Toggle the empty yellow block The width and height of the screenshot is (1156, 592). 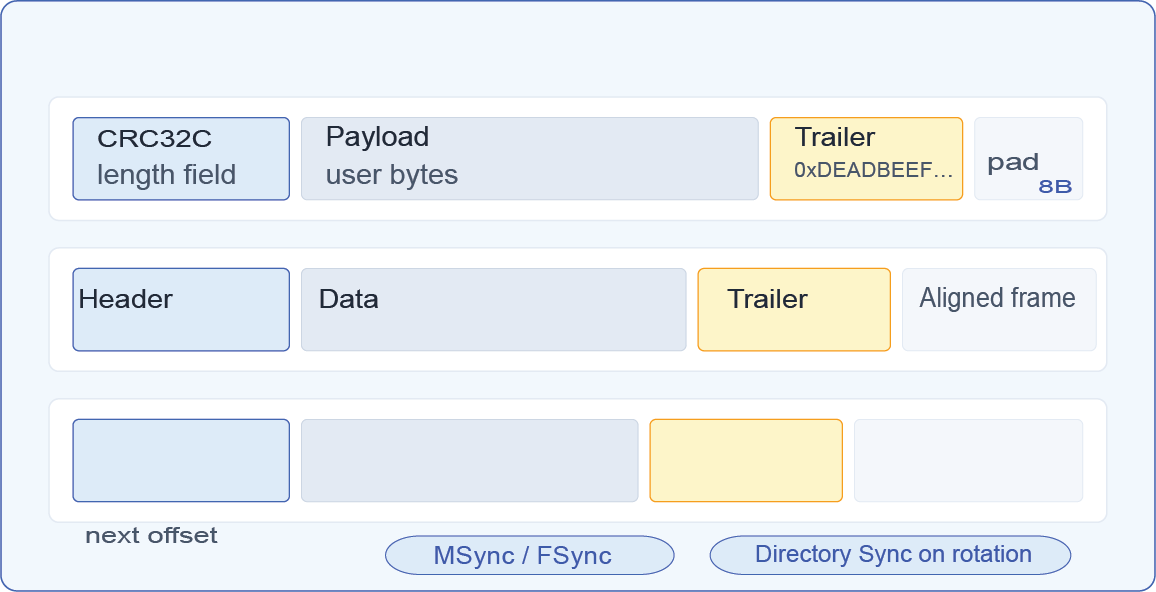[746, 460]
